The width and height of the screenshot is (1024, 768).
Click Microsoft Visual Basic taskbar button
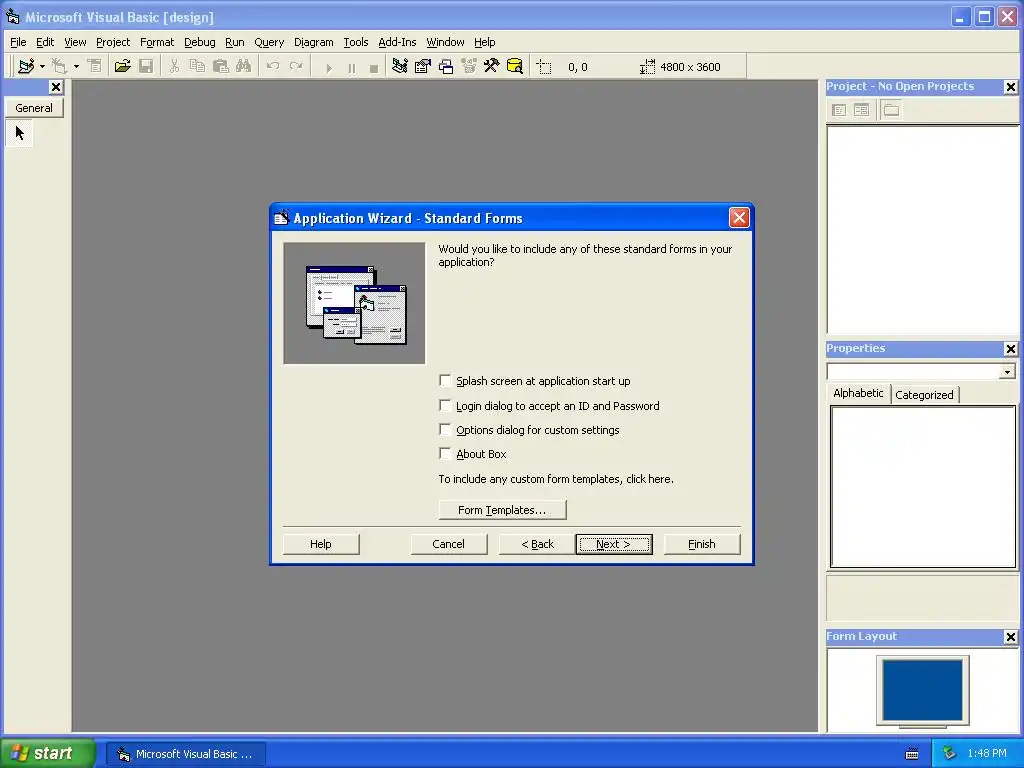(x=185, y=754)
